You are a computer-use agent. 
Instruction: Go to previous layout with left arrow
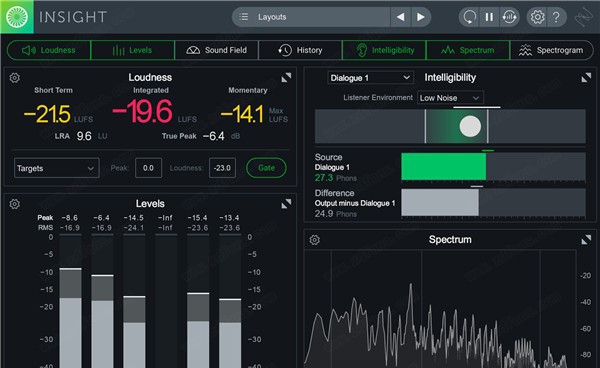click(x=400, y=17)
